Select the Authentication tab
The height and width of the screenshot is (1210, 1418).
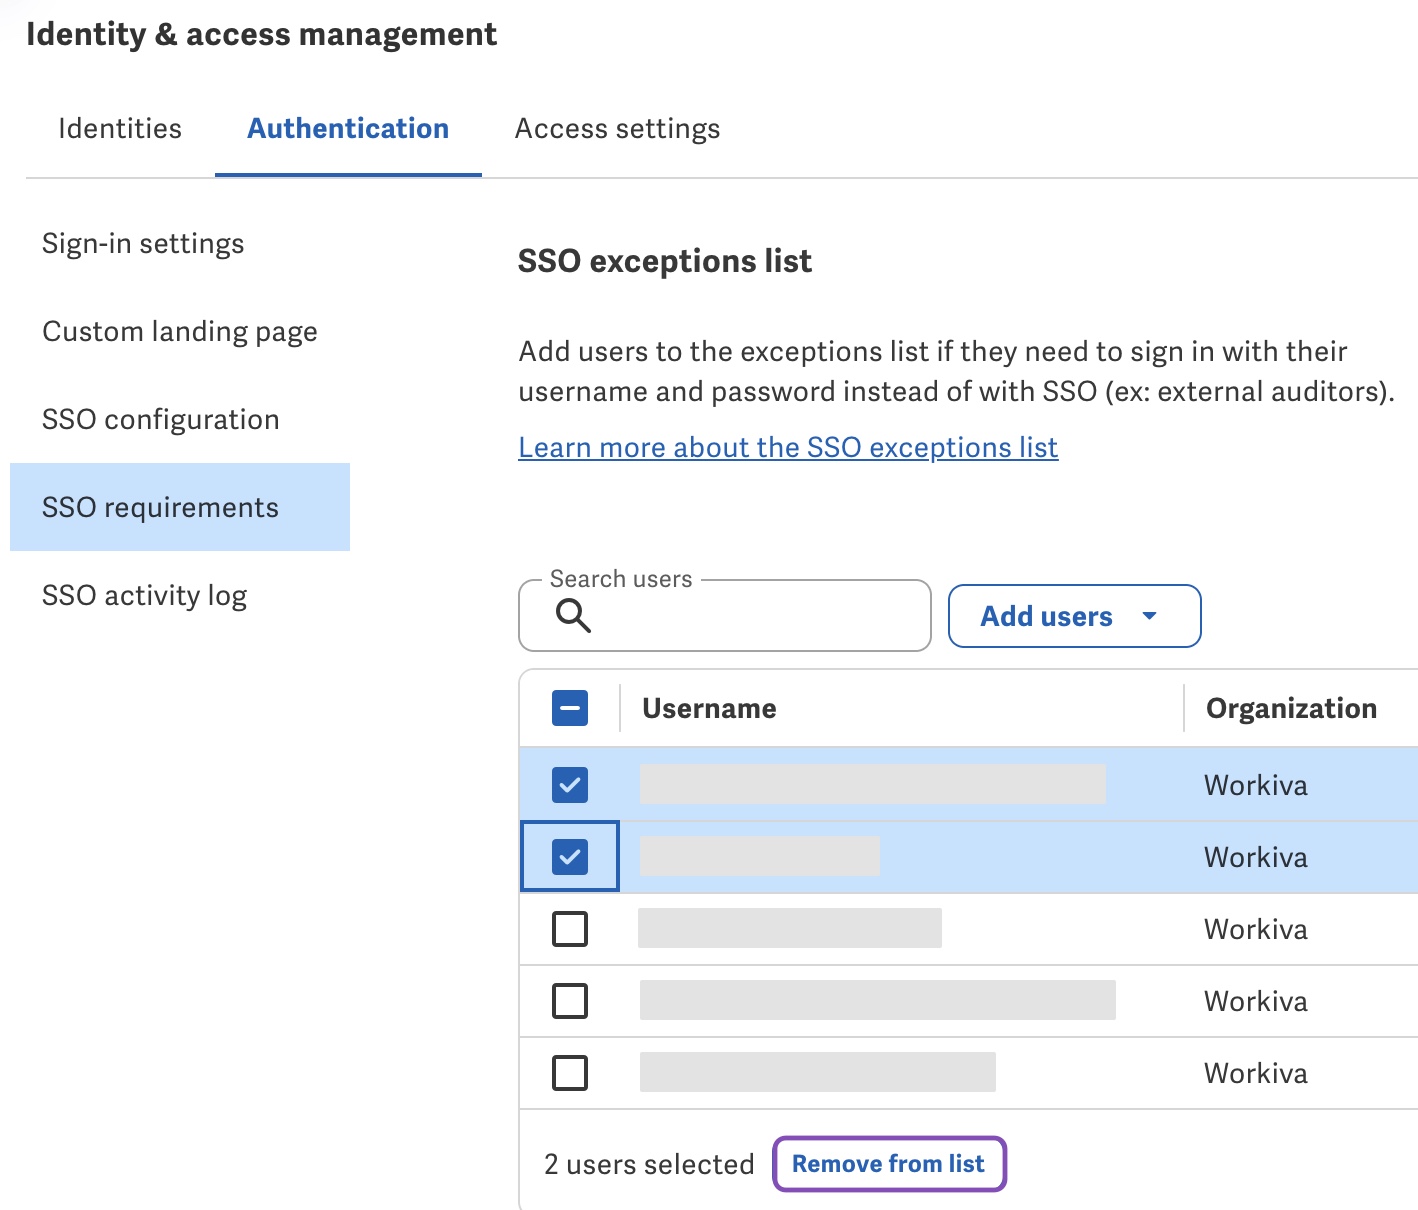(348, 129)
